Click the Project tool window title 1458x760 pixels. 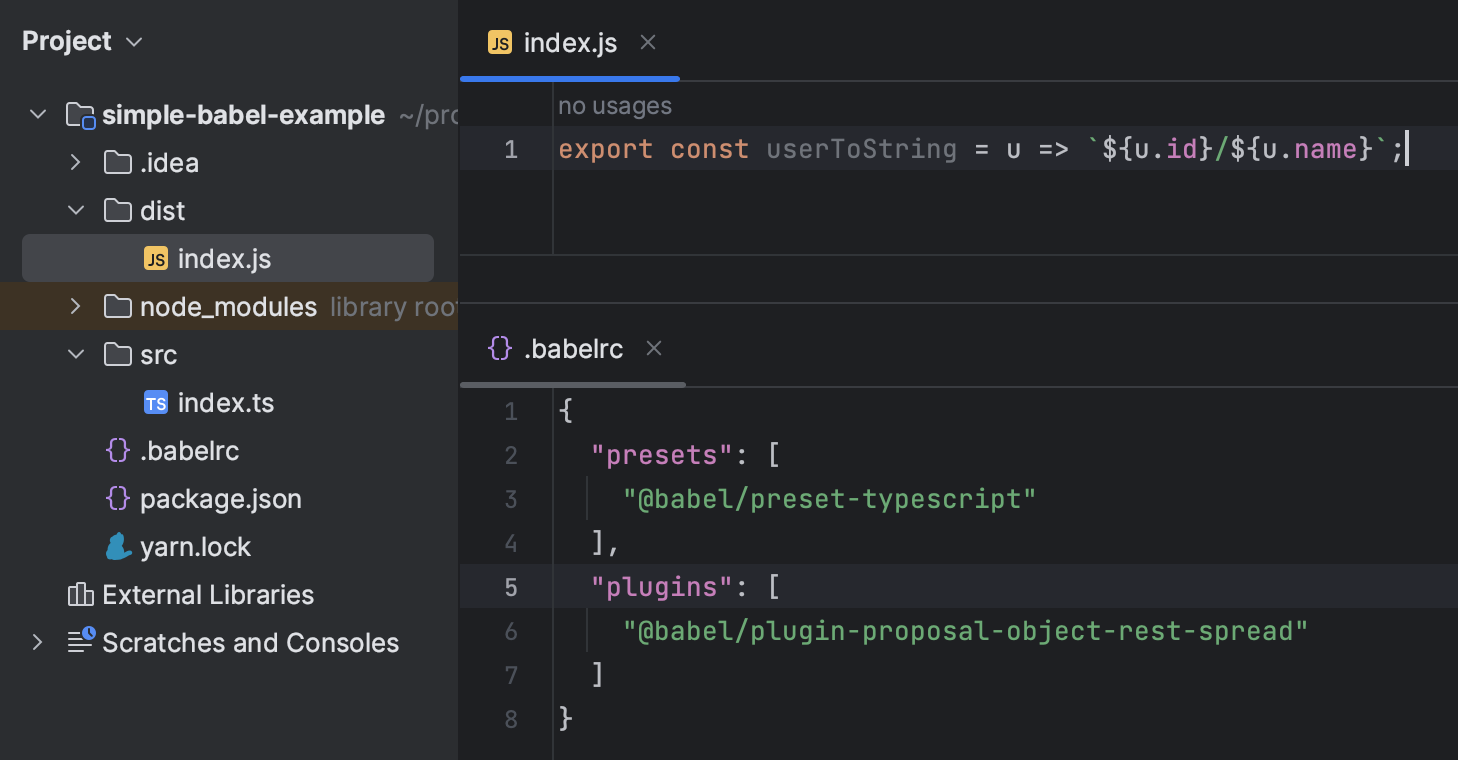tap(67, 41)
